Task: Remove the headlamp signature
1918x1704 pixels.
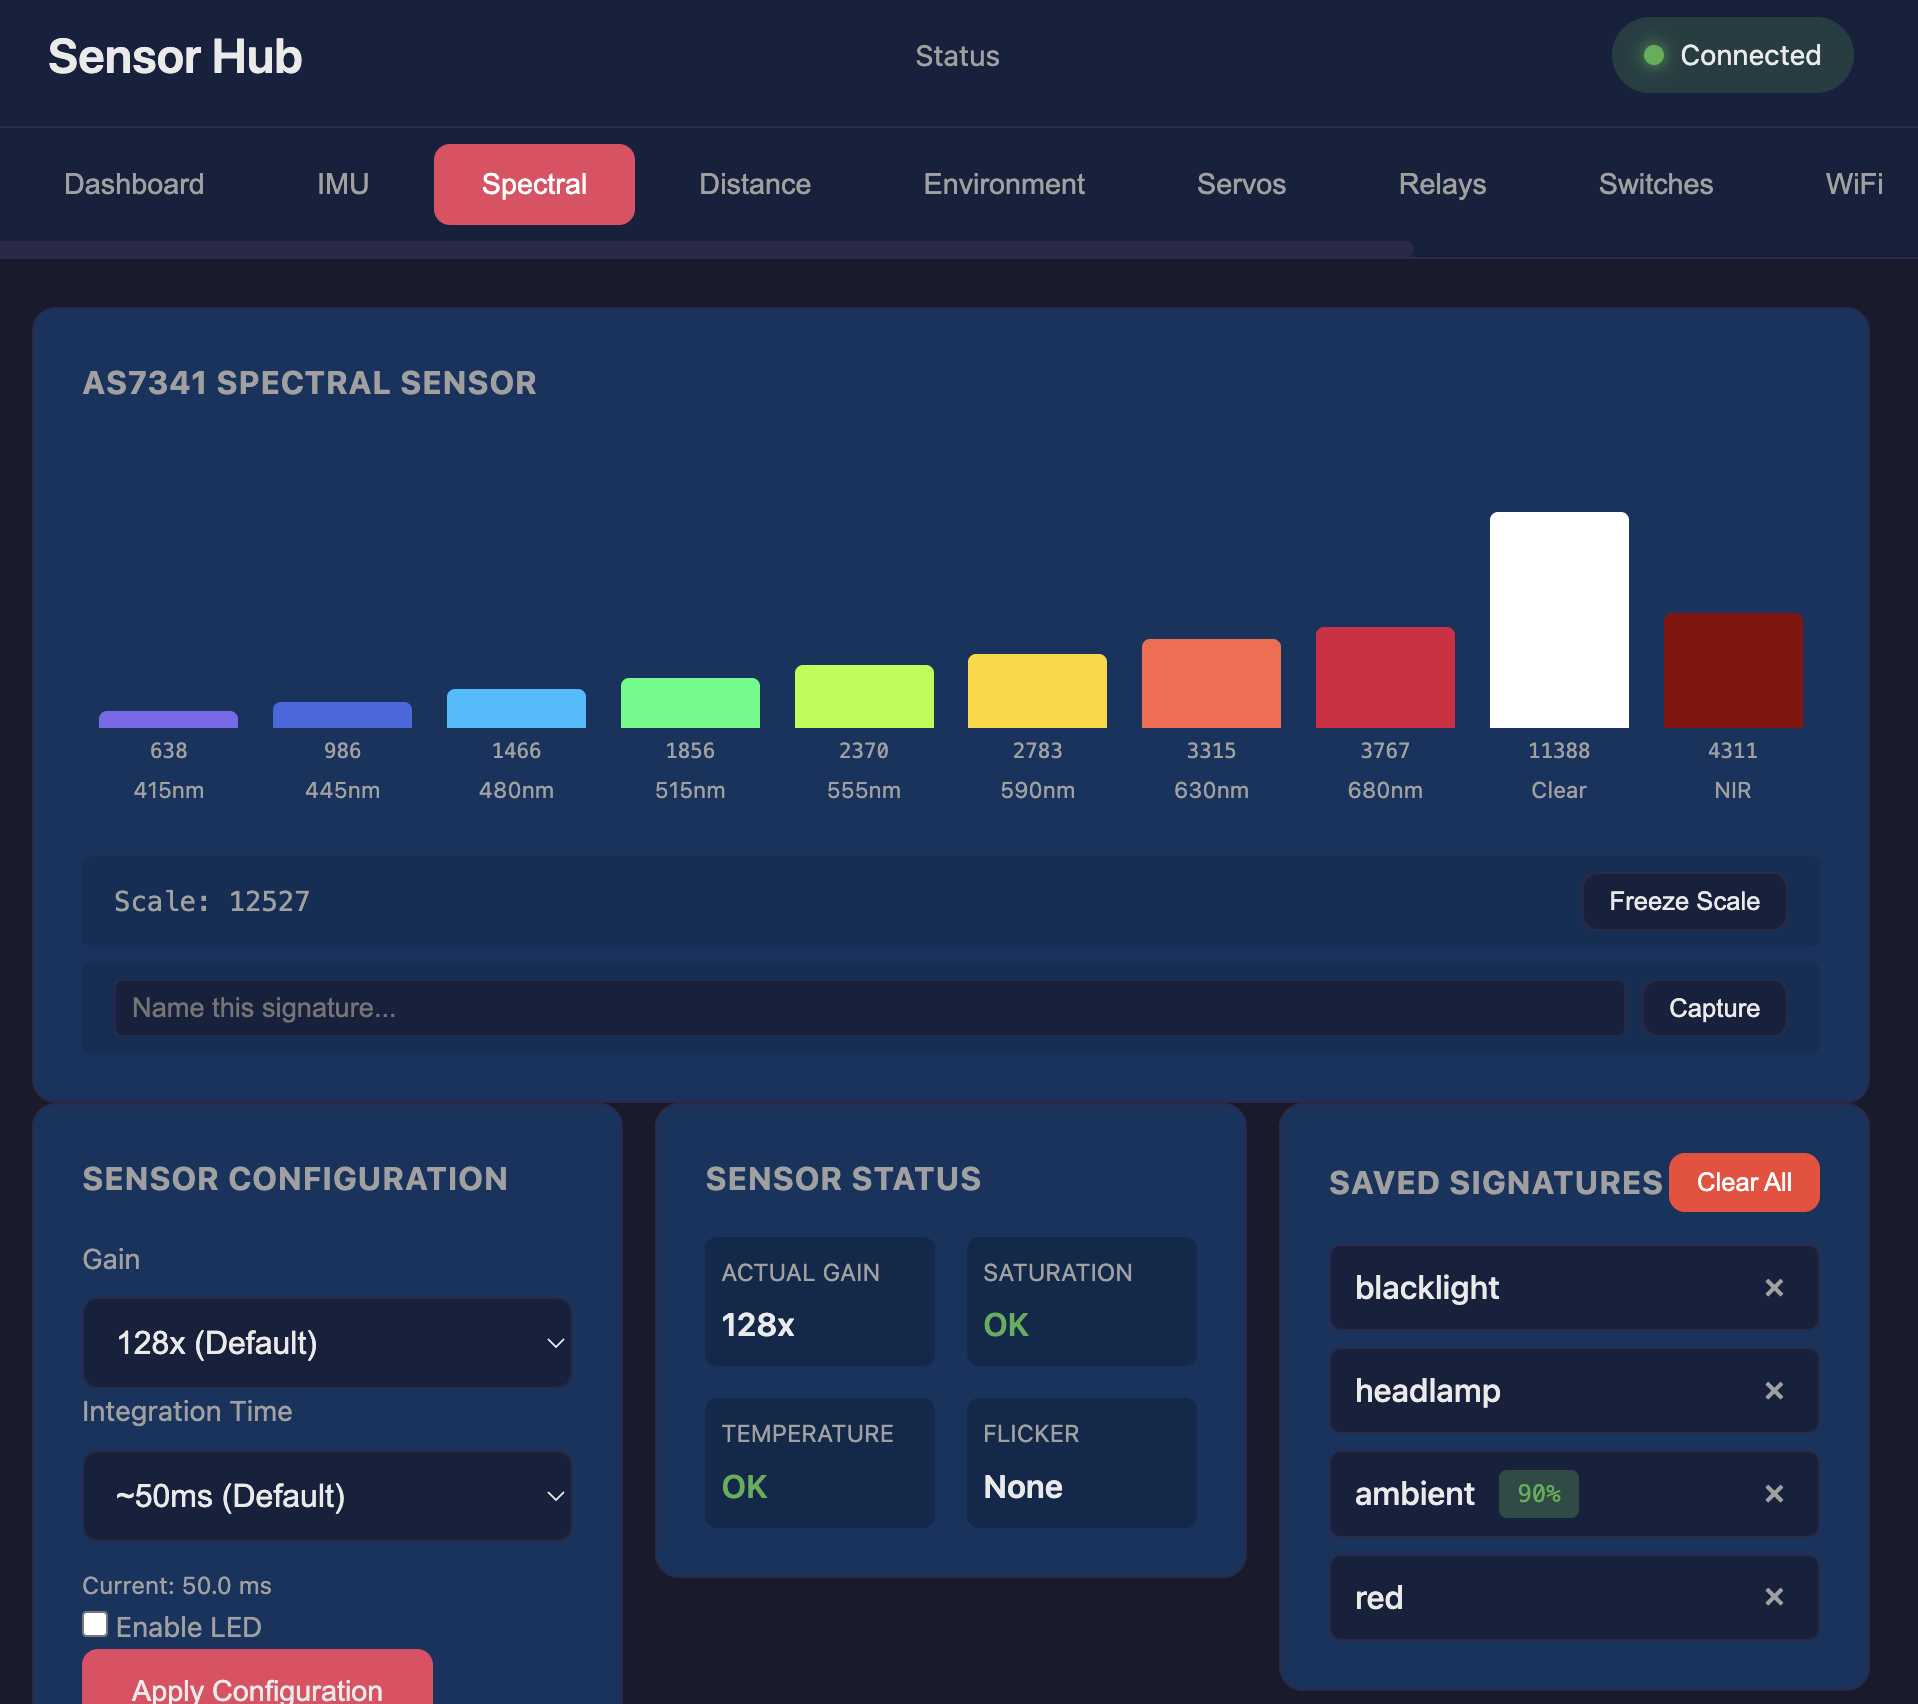Action: (x=1774, y=1391)
